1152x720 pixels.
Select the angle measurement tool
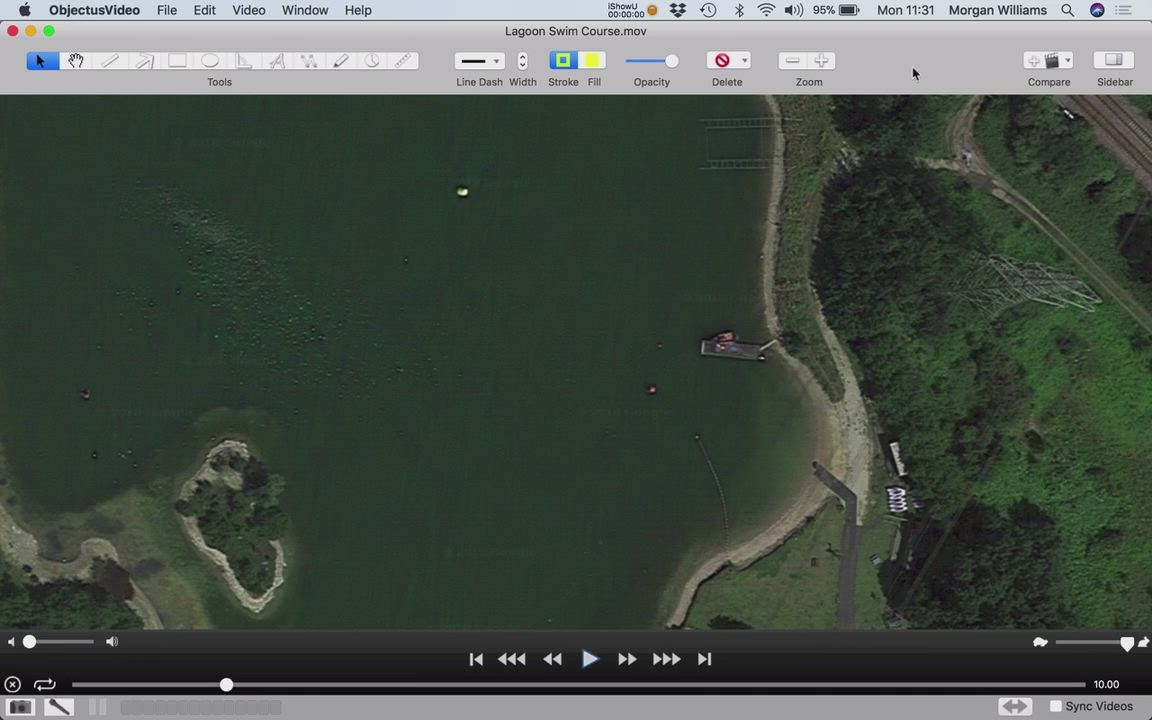tap(243, 61)
